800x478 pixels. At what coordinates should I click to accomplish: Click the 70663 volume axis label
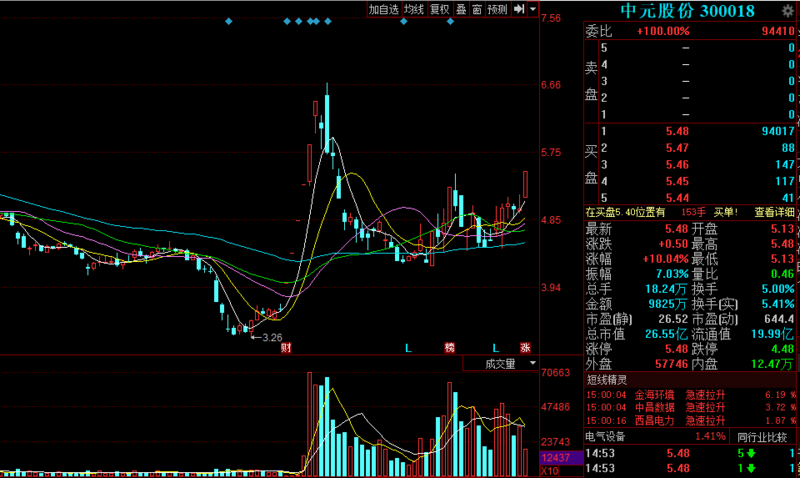pyautogui.click(x=556, y=373)
